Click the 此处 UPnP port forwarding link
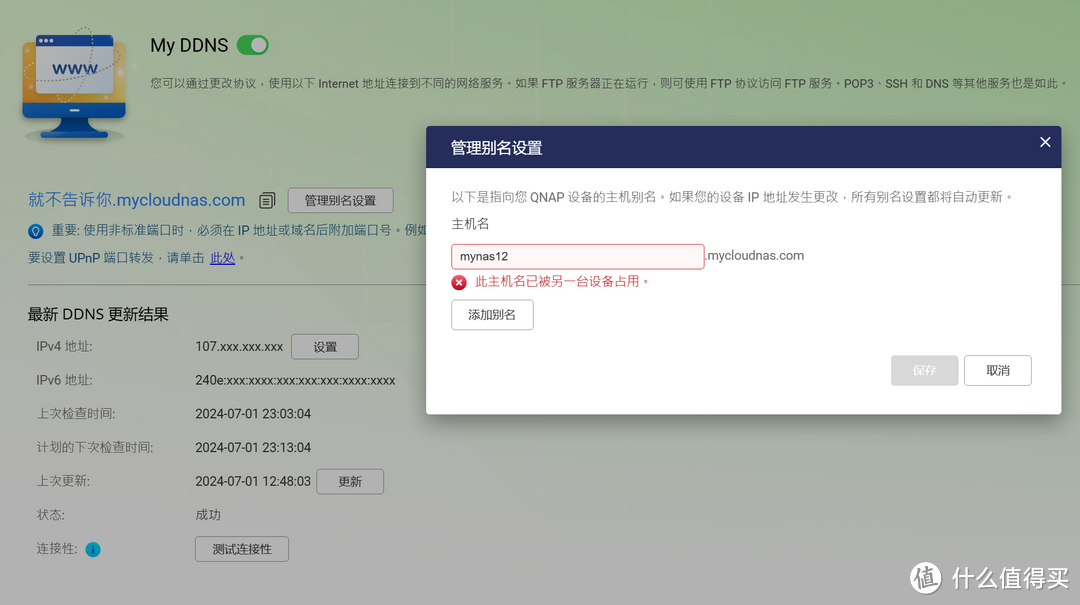This screenshot has width=1080, height=605. pos(222,258)
